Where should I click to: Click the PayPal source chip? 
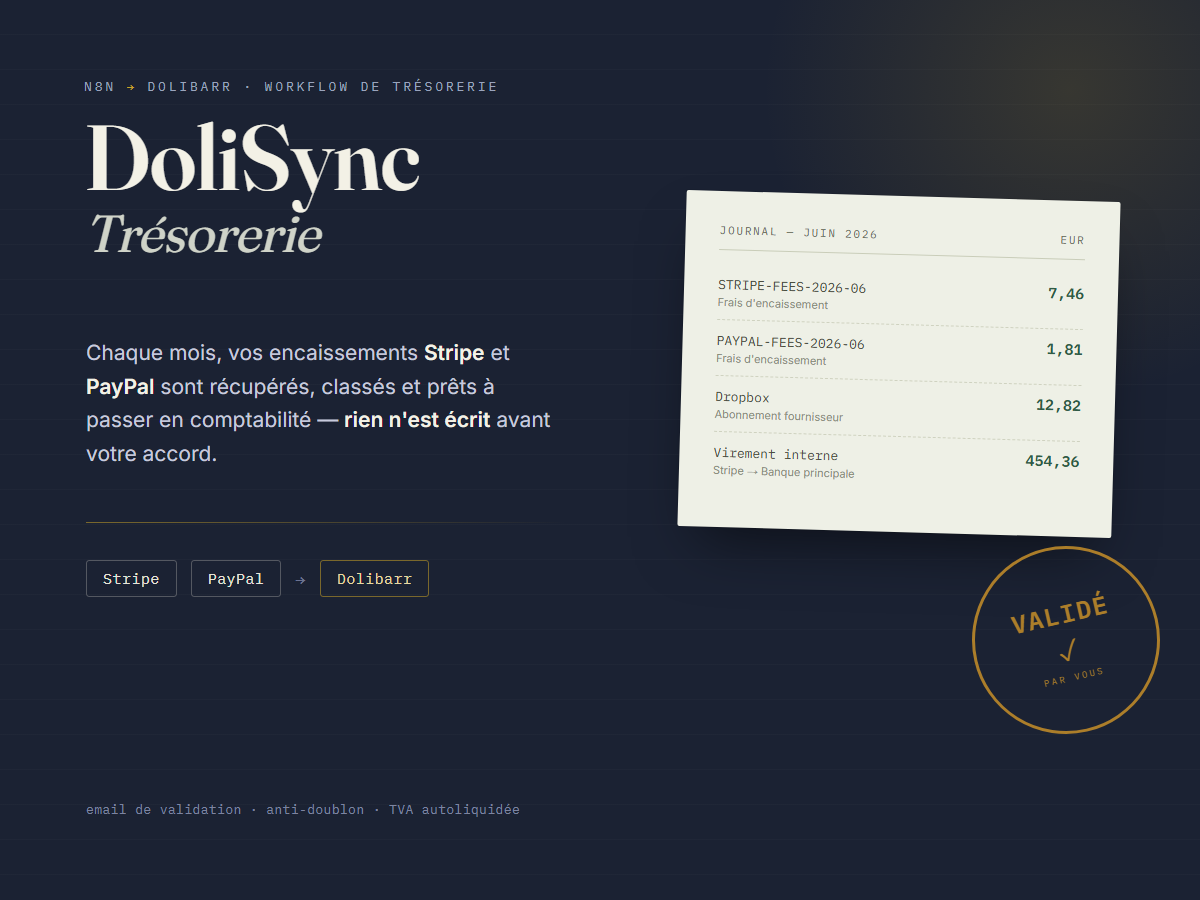pyautogui.click(x=236, y=579)
